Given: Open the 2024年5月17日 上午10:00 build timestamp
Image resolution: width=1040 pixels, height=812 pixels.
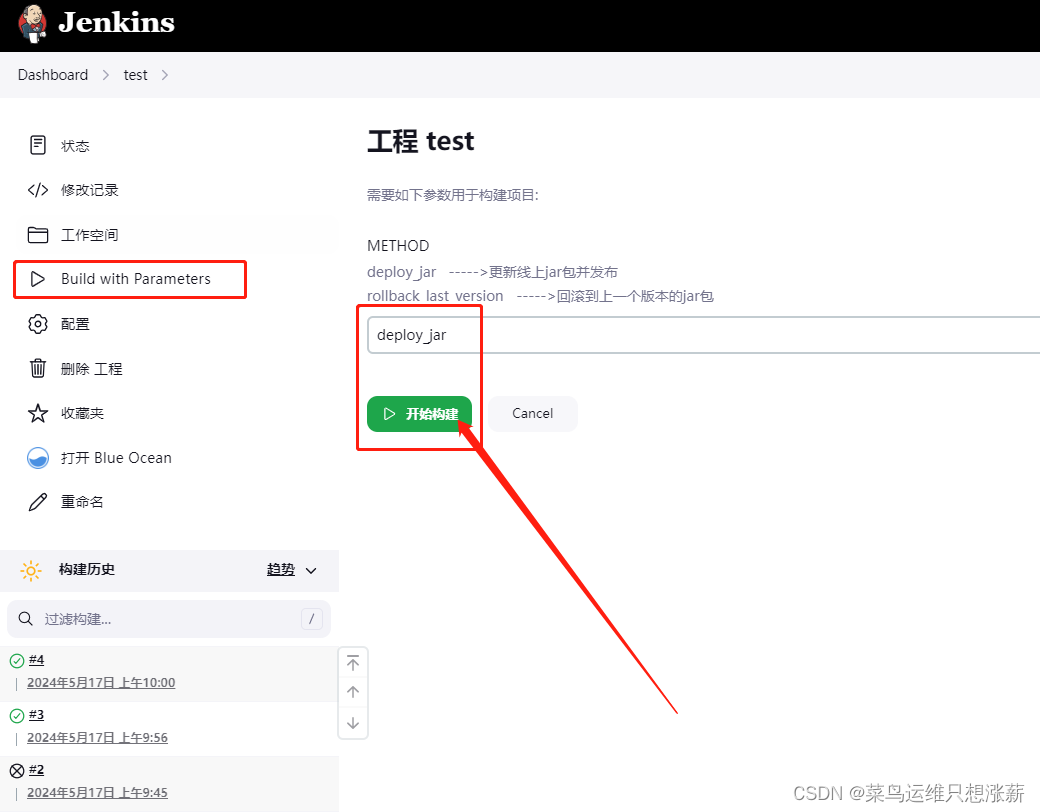Looking at the screenshot, I should pyautogui.click(x=101, y=683).
